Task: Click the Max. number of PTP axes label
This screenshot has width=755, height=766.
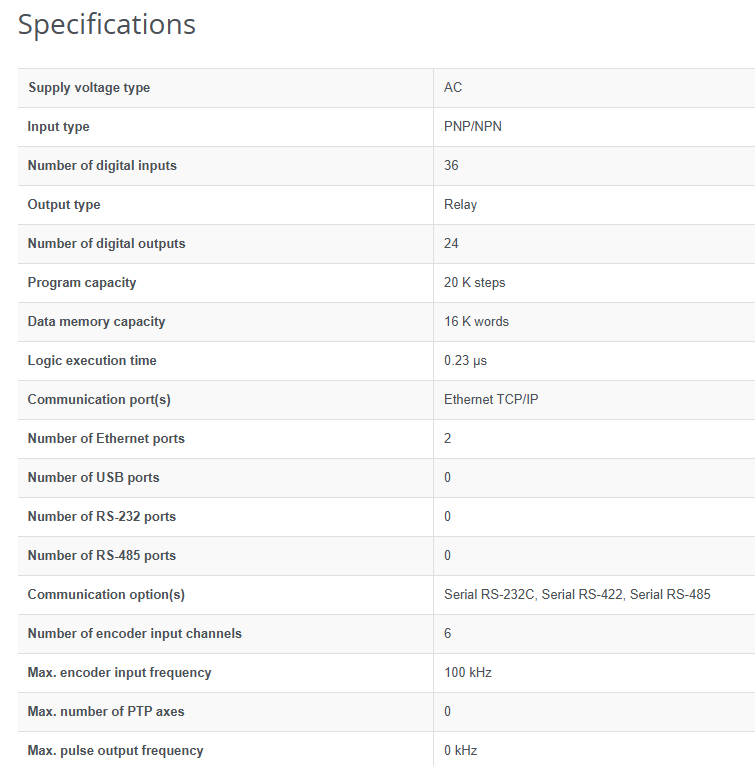Action: (106, 712)
